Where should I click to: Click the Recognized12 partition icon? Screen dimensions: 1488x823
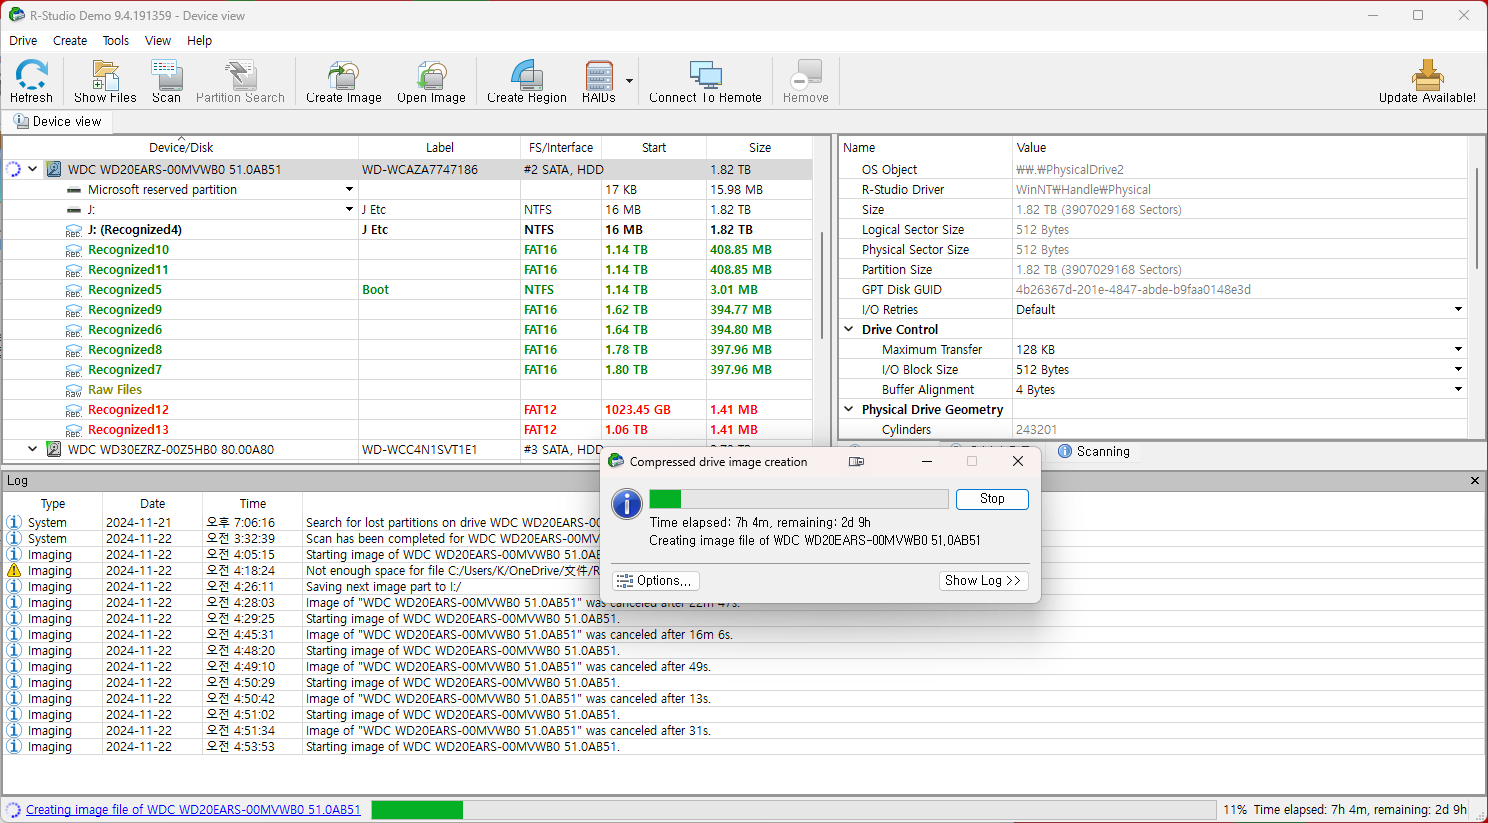point(74,410)
